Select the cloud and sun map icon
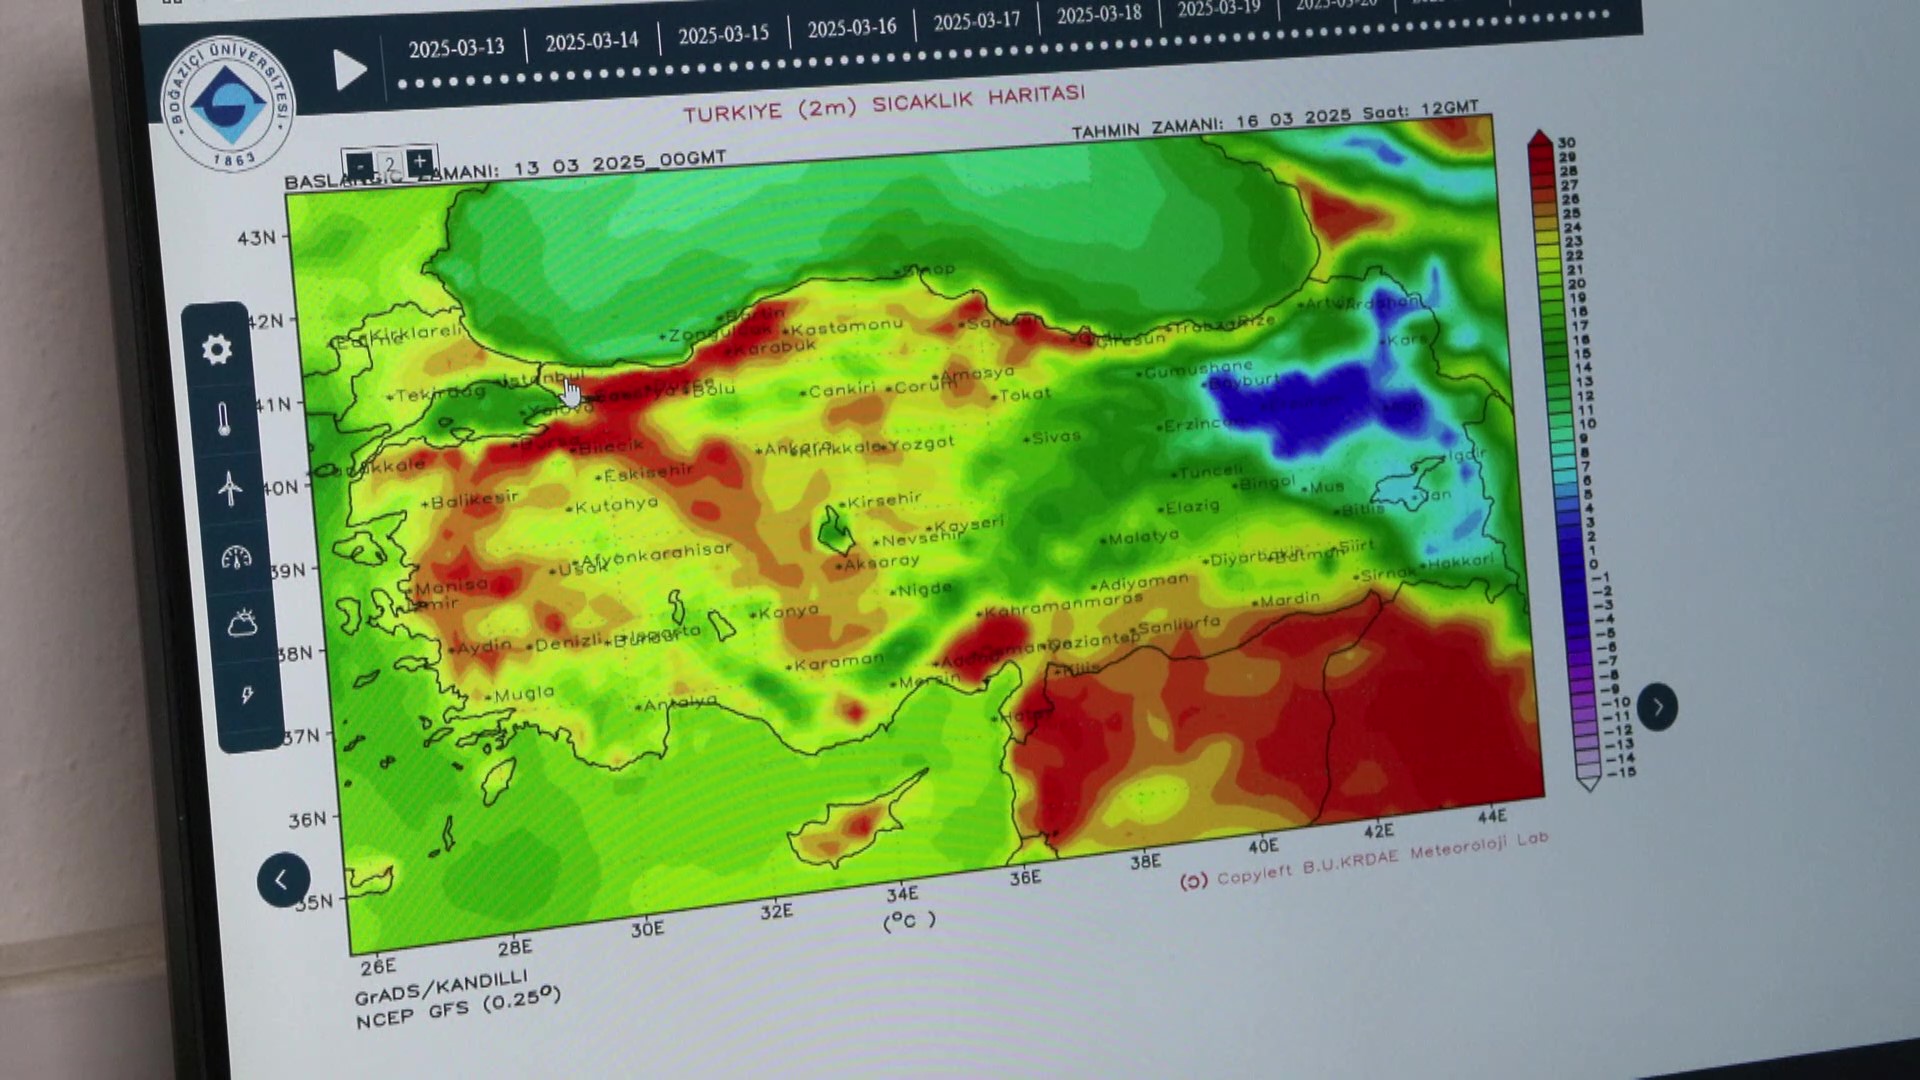 (242, 623)
